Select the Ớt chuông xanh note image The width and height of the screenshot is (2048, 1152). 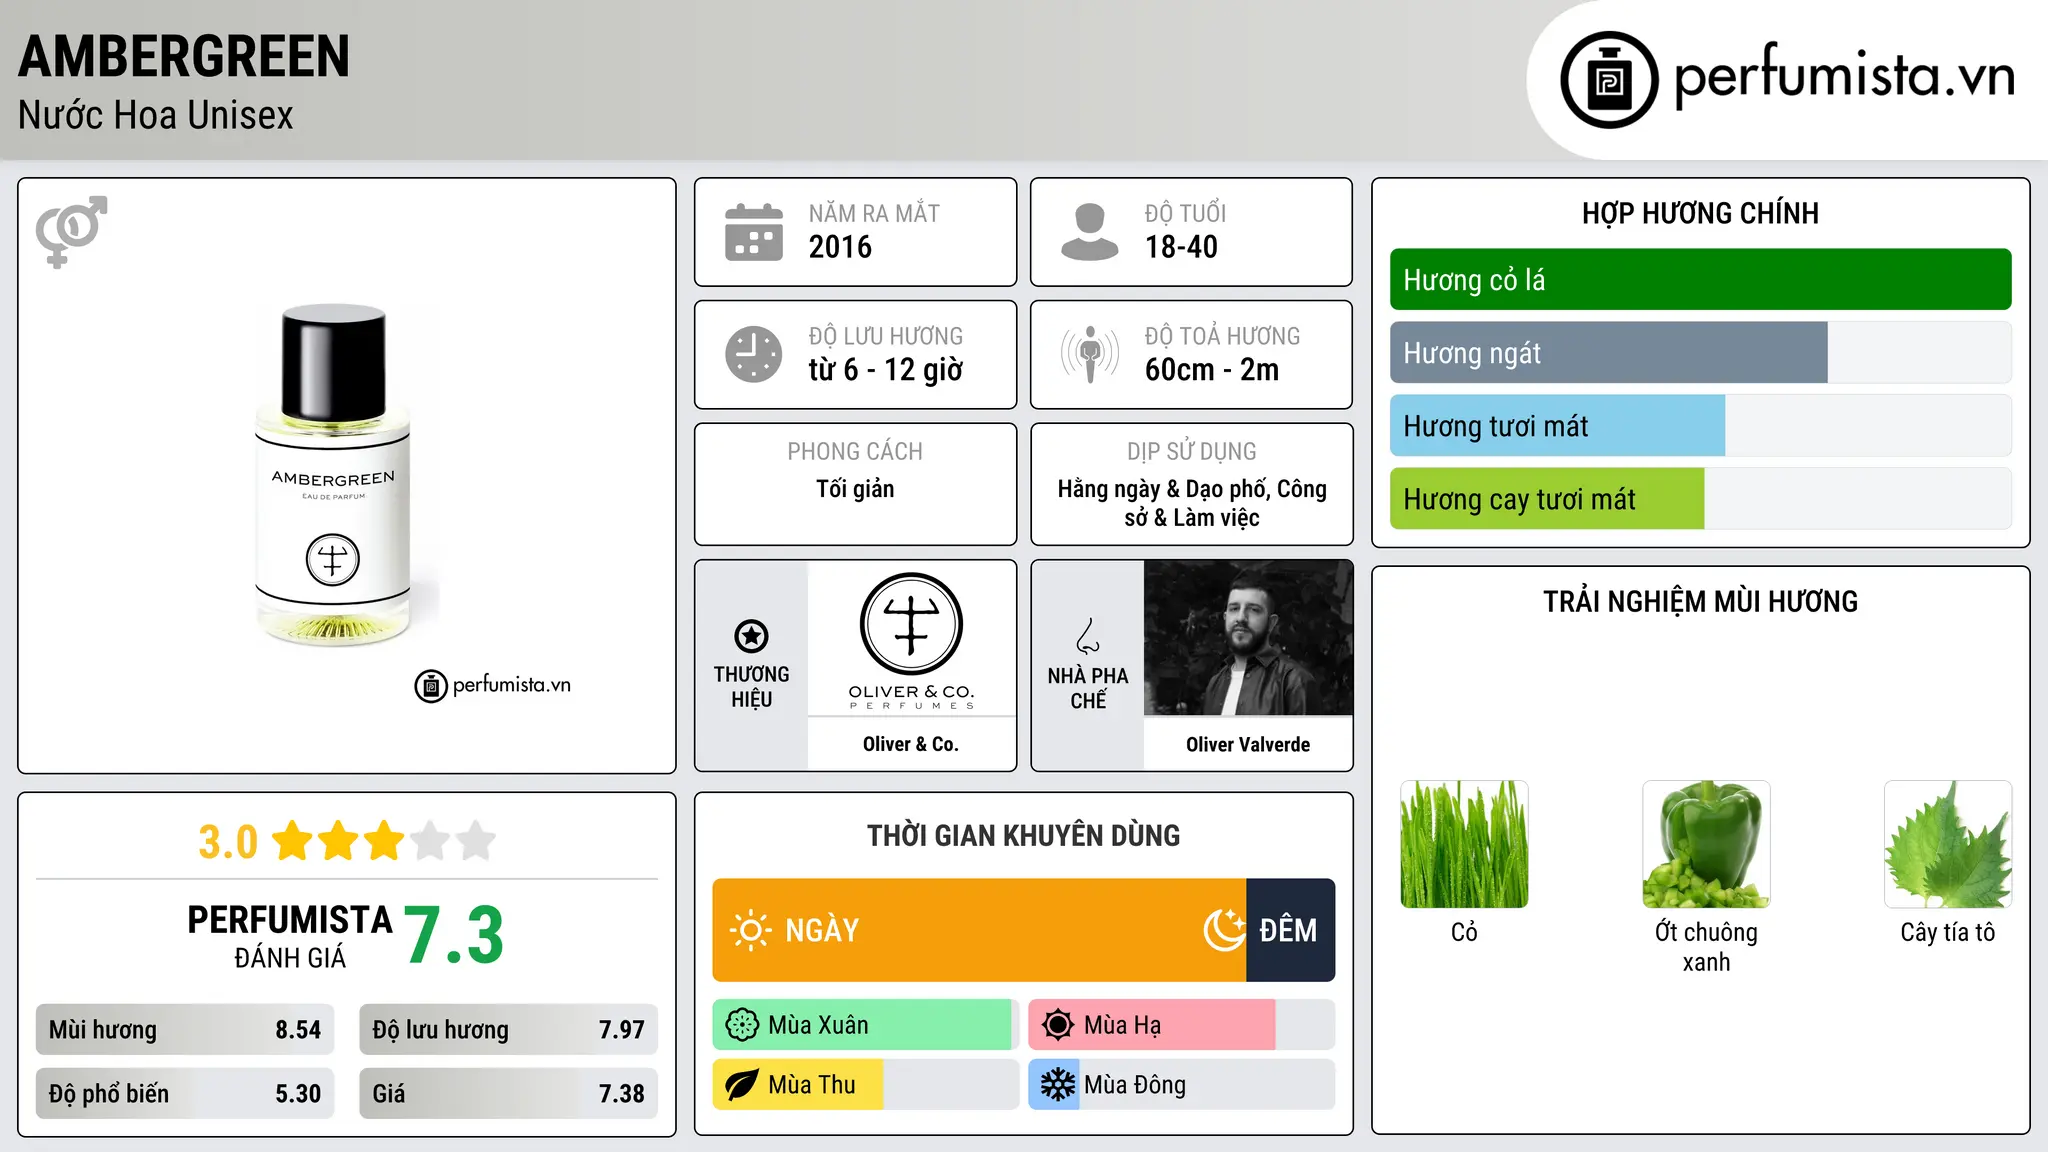(x=1706, y=844)
